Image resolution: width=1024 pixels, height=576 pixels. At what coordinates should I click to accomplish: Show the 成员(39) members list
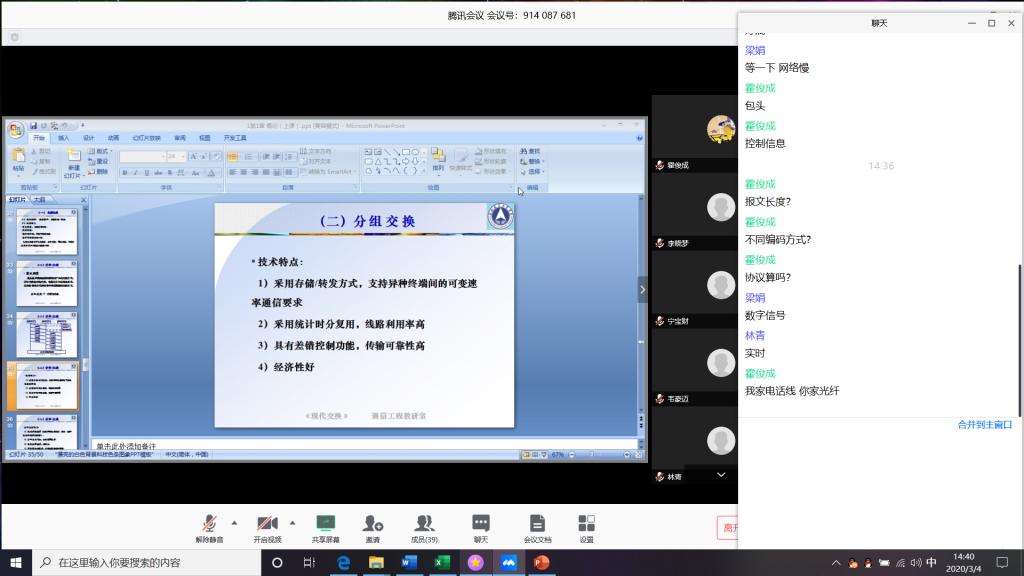pos(424,527)
